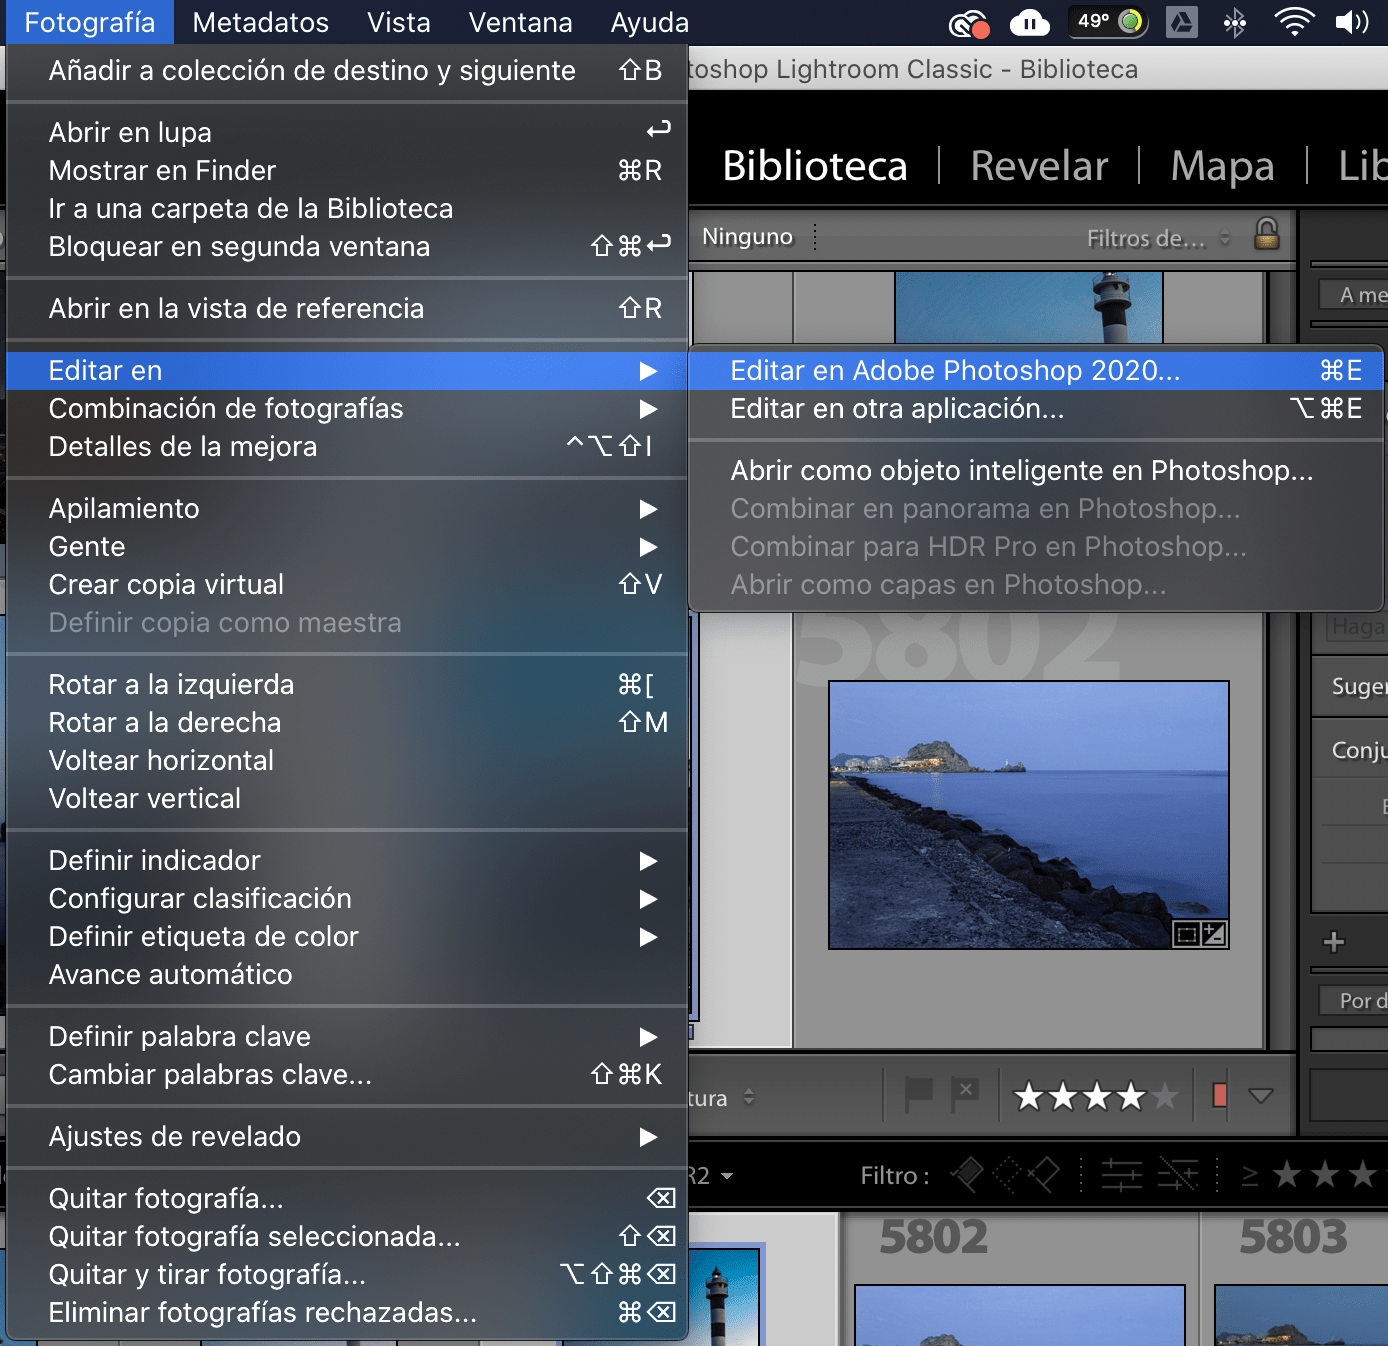
Task: Open the Wi-Fi status menu
Action: (x=1294, y=22)
